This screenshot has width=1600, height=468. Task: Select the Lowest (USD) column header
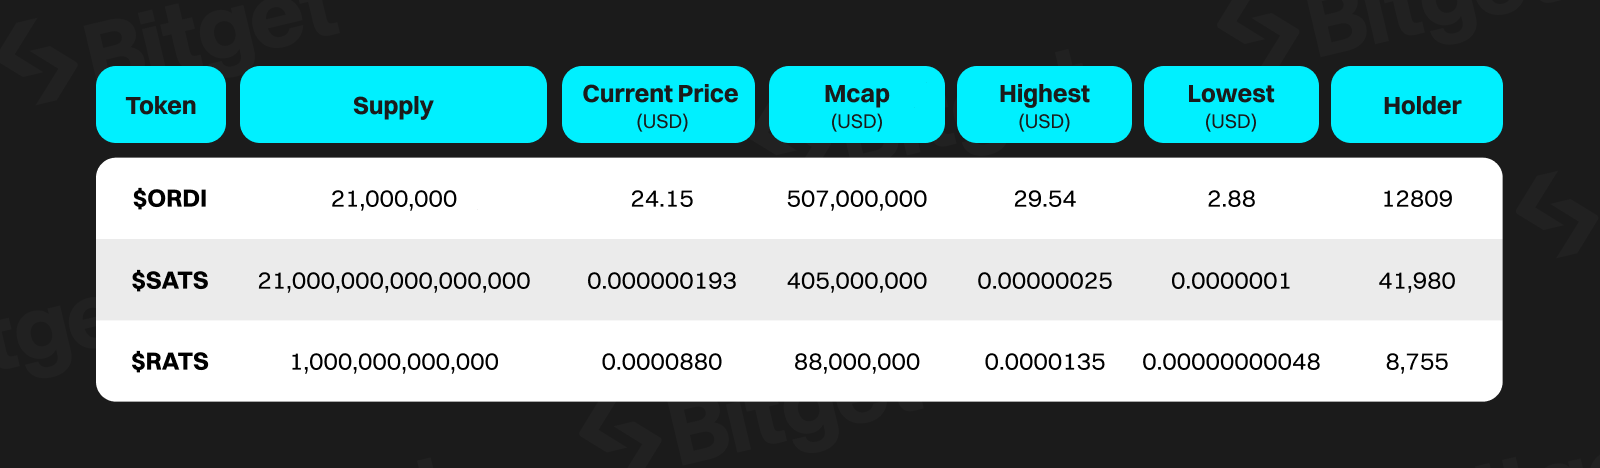1231,105
